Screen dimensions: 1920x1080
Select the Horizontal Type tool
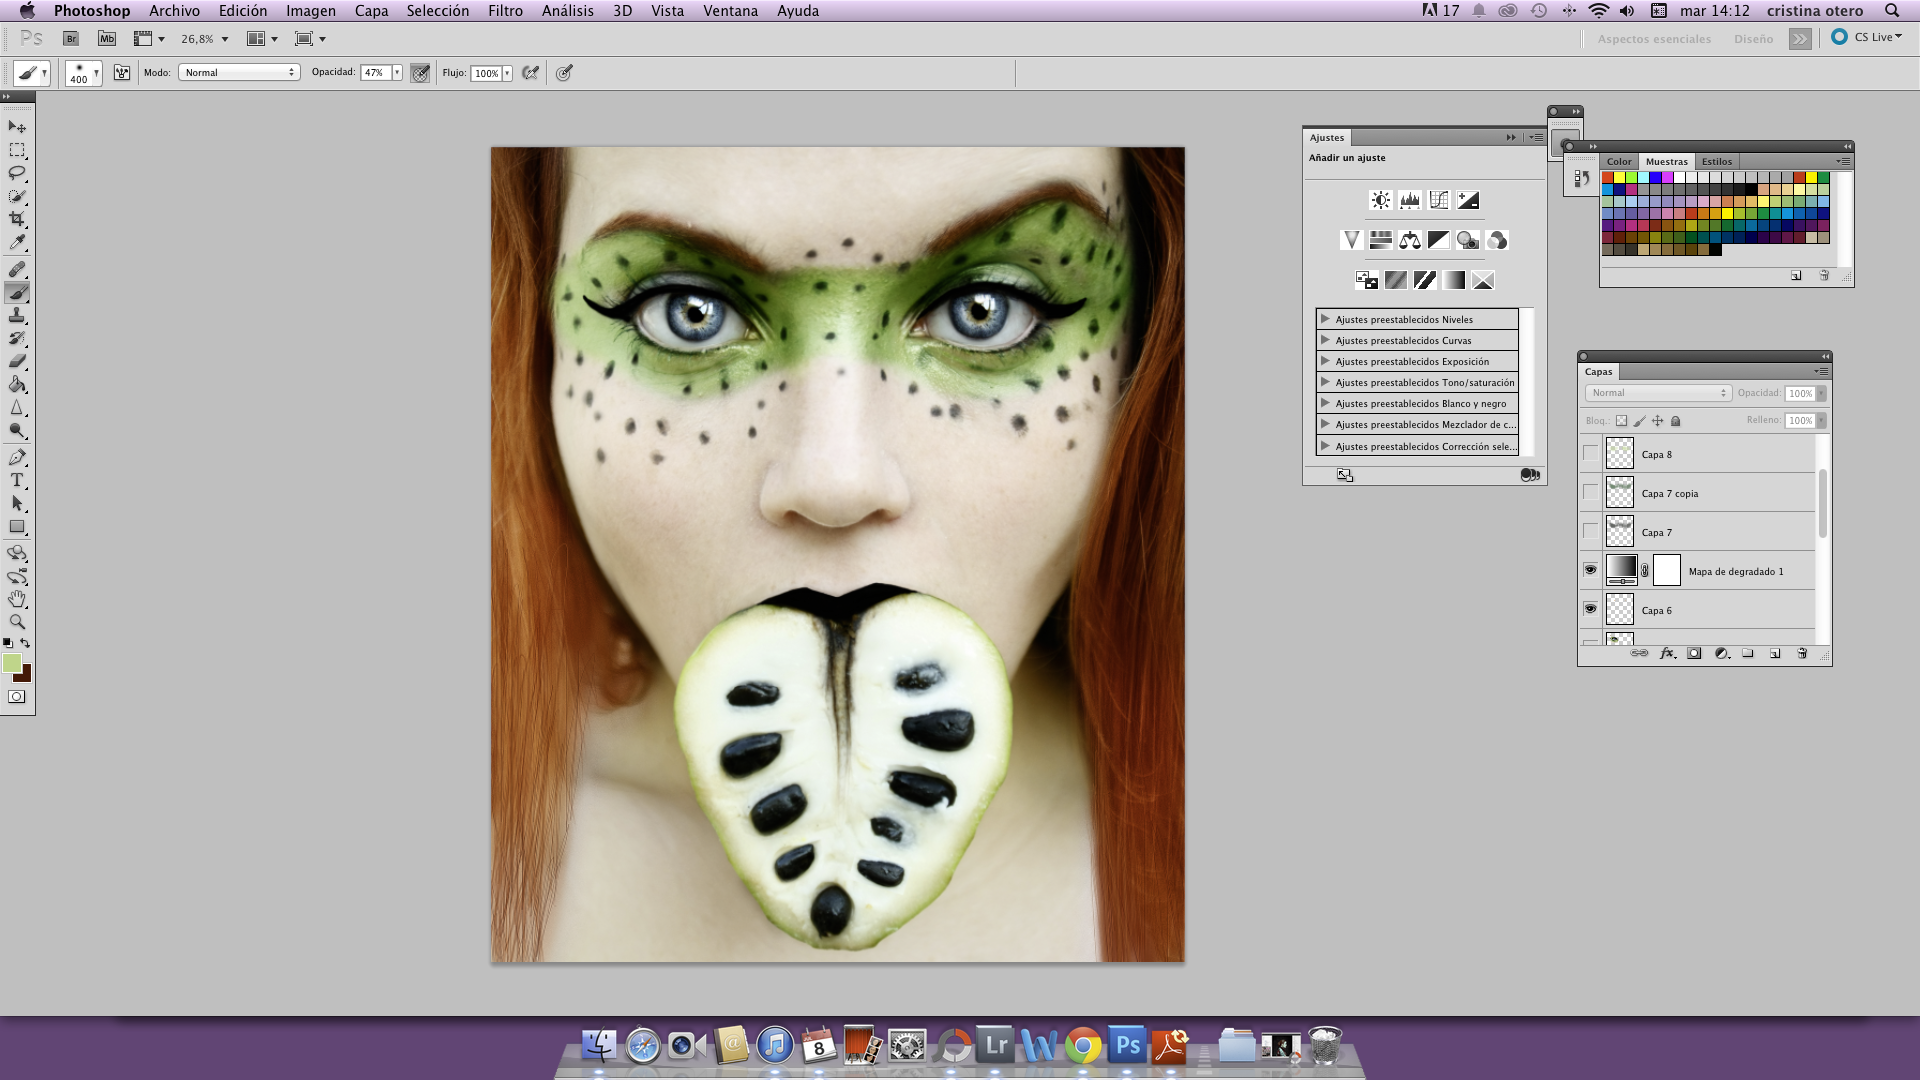coord(17,481)
